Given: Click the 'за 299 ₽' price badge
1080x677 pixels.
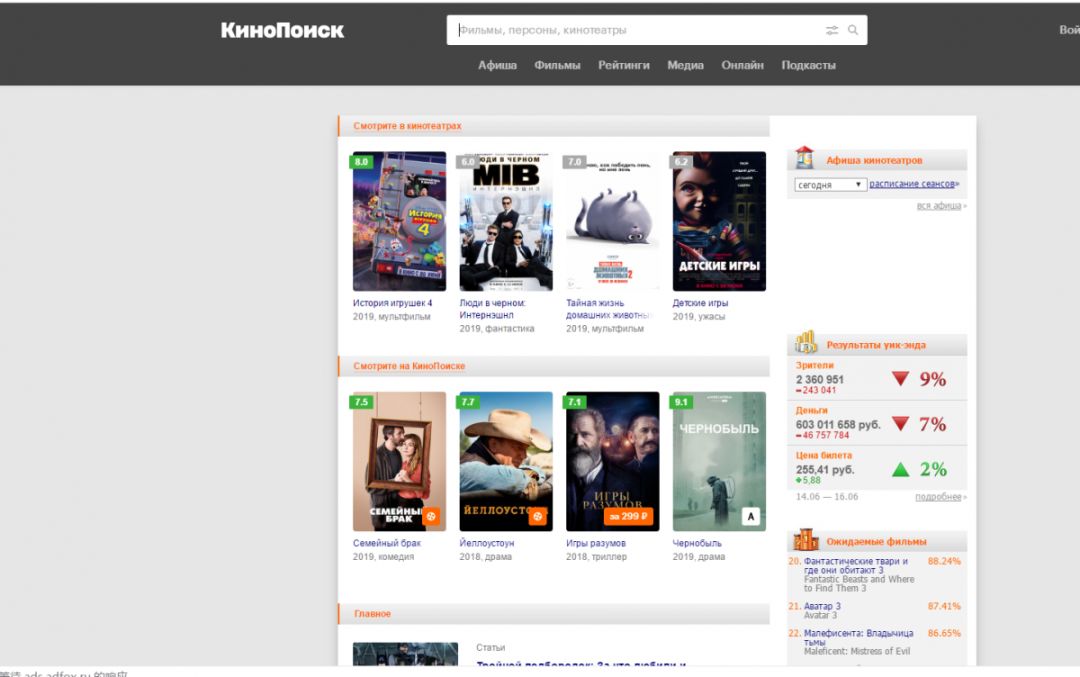Looking at the screenshot, I should click(628, 516).
